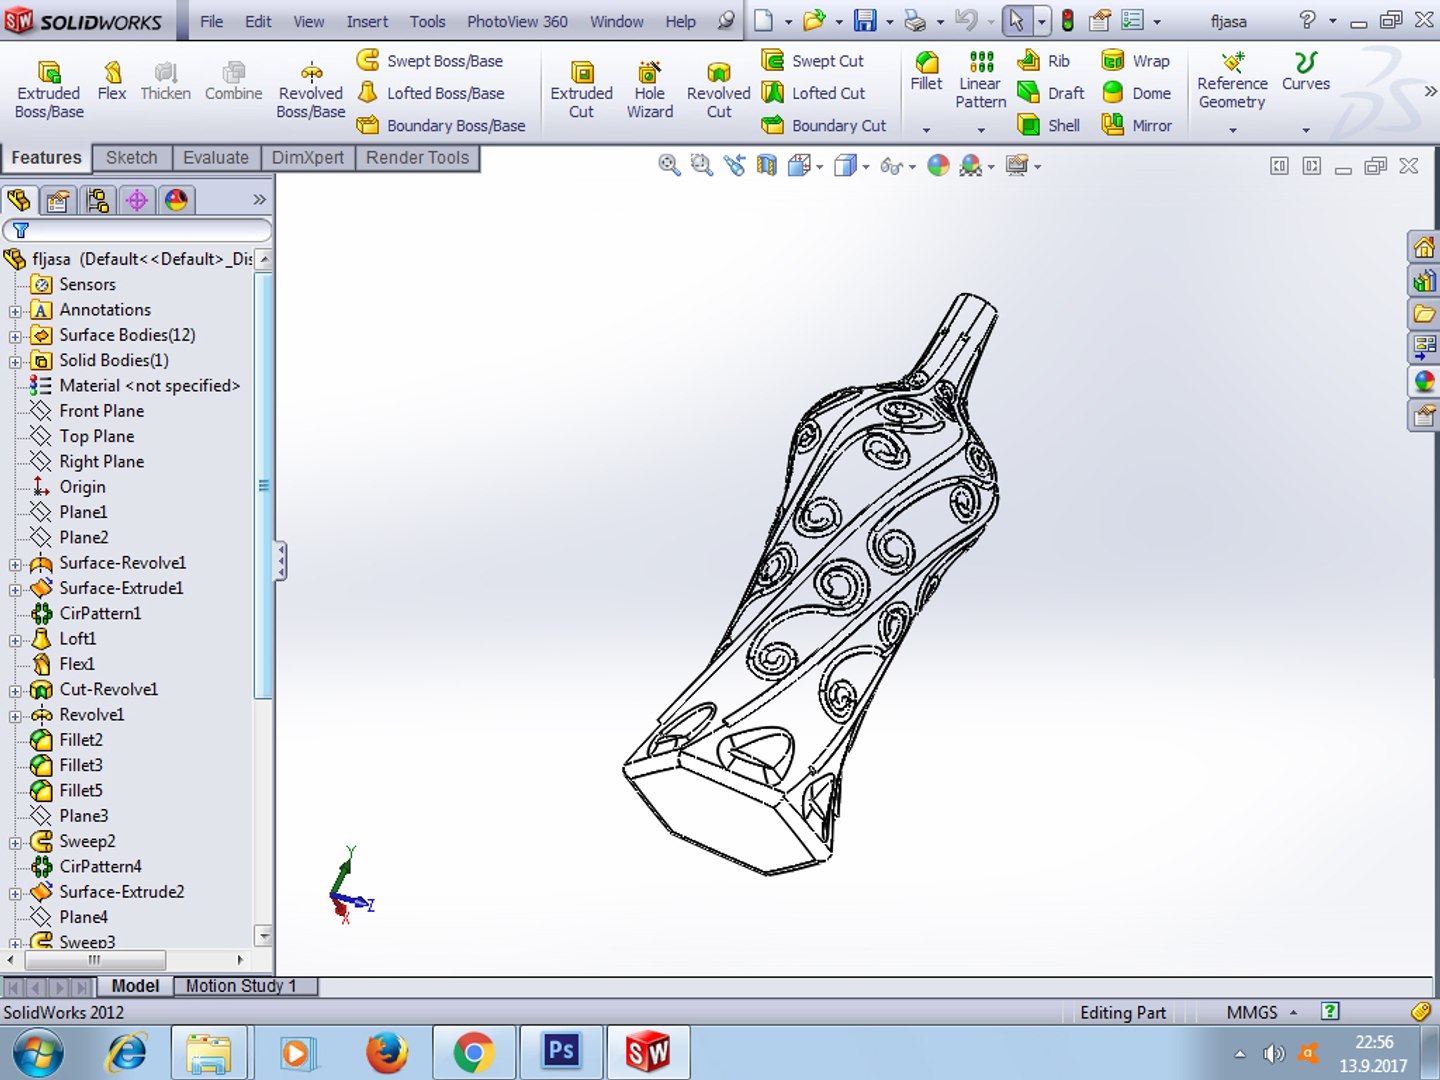Click the Linear Pattern tool
The width and height of the screenshot is (1440, 1080).
981,80
